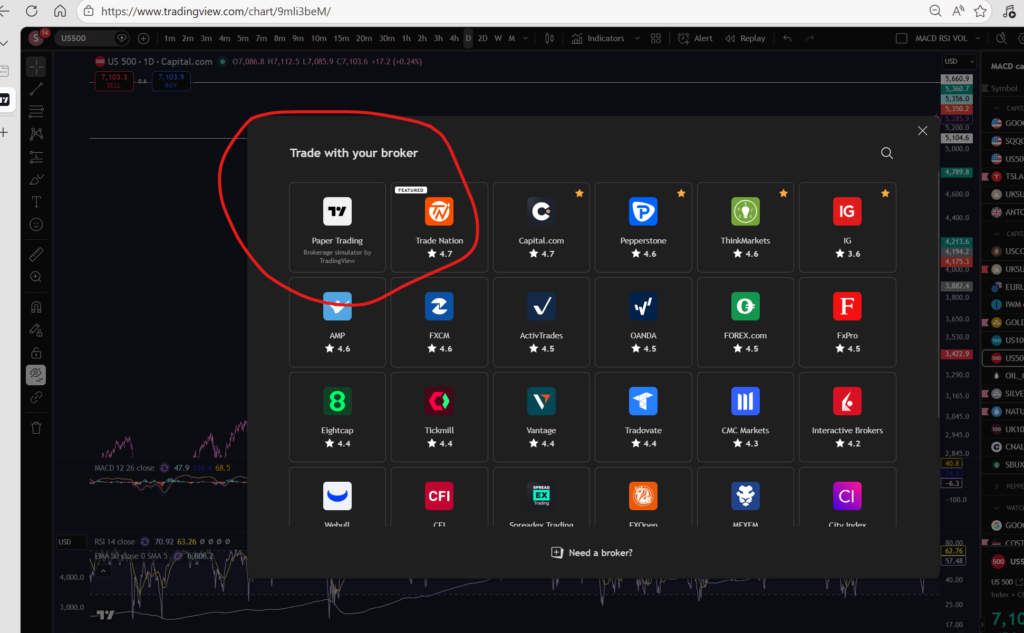This screenshot has width=1024, height=633.
Task: Select Spreadex Trading broker
Action: [x=541, y=497]
